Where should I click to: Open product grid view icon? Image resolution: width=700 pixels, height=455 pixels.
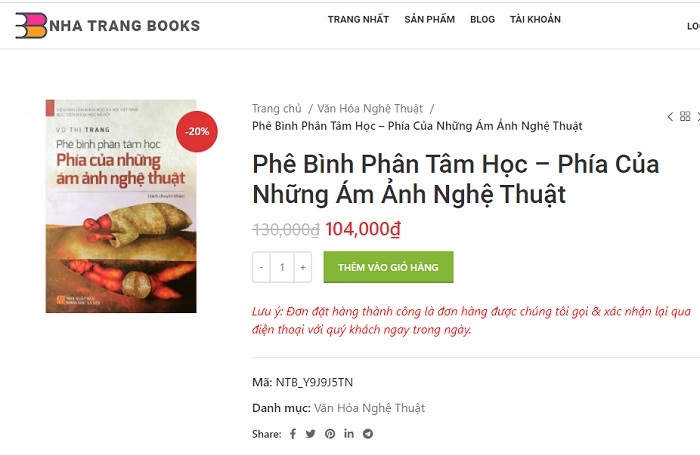pyautogui.click(x=685, y=116)
